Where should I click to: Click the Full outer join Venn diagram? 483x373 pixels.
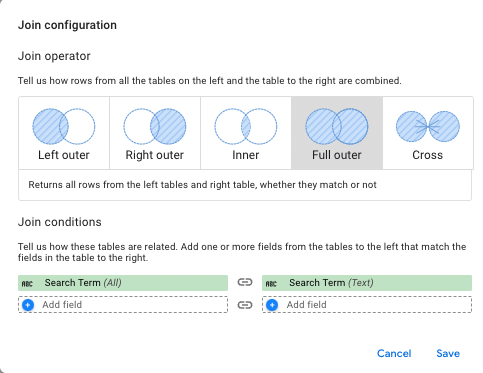(x=337, y=126)
